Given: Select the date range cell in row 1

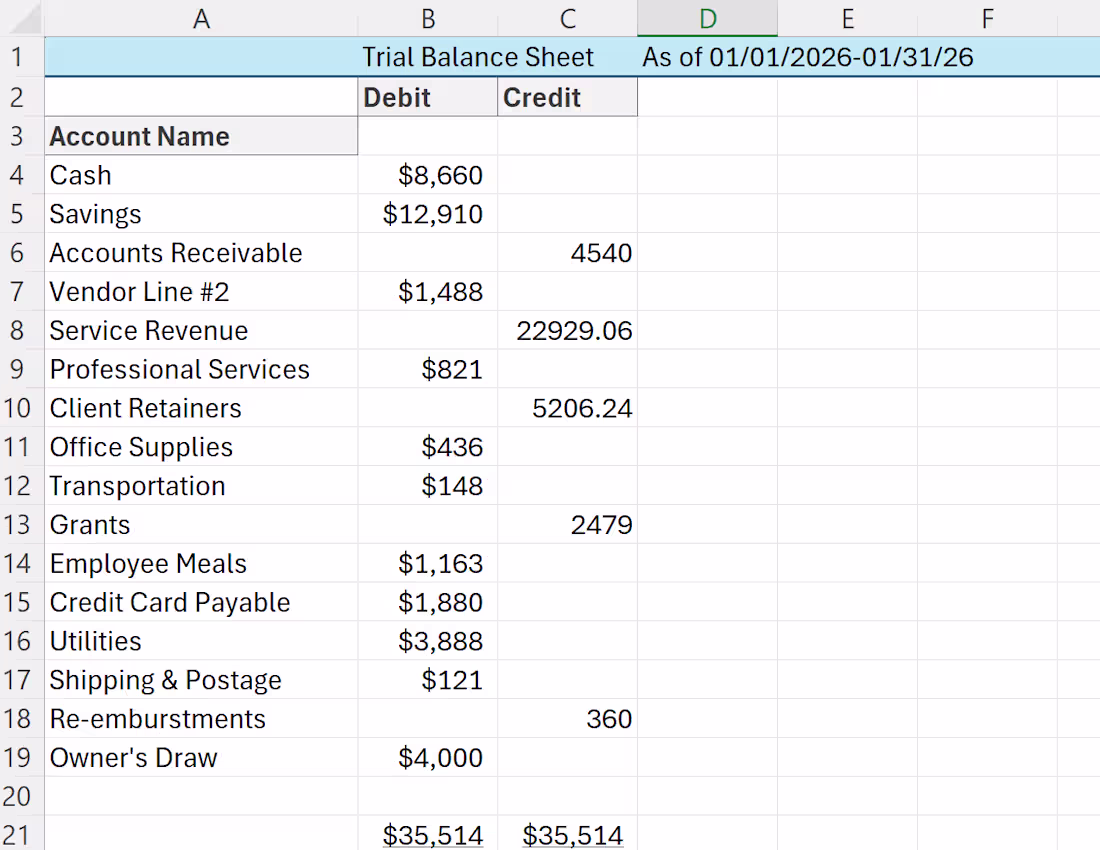Looking at the screenshot, I should [807, 57].
